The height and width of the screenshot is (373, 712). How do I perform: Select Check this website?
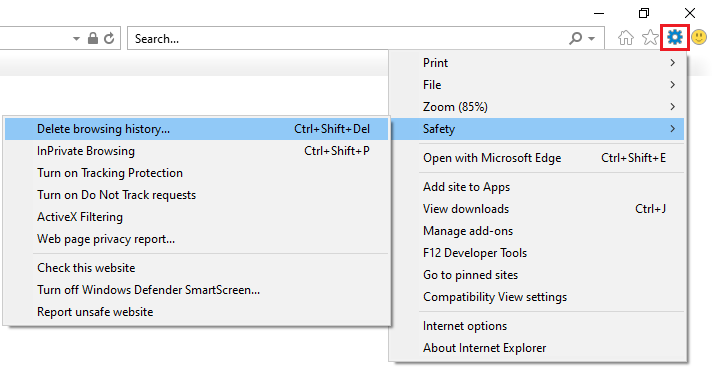click(197, 268)
